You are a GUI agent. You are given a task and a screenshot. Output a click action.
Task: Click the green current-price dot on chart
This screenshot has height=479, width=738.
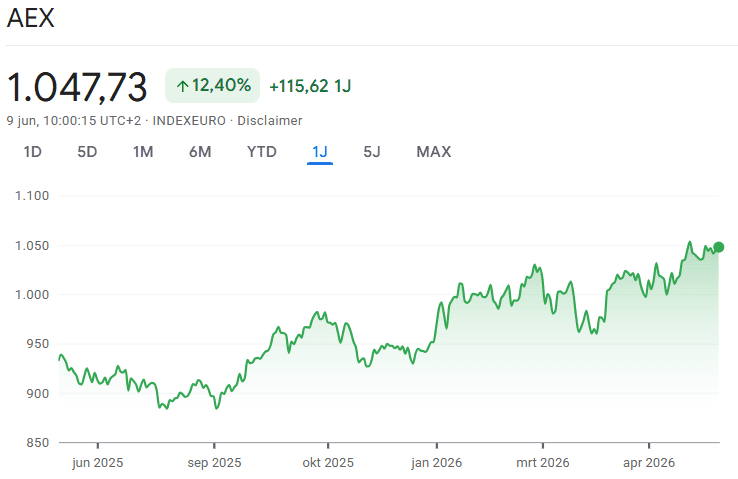click(719, 247)
